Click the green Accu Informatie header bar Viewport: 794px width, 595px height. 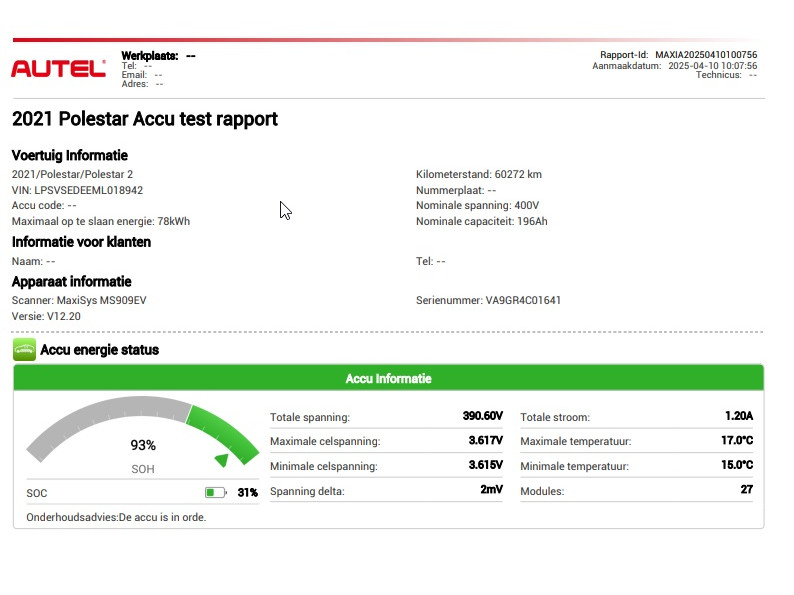click(x=388, y=378)
